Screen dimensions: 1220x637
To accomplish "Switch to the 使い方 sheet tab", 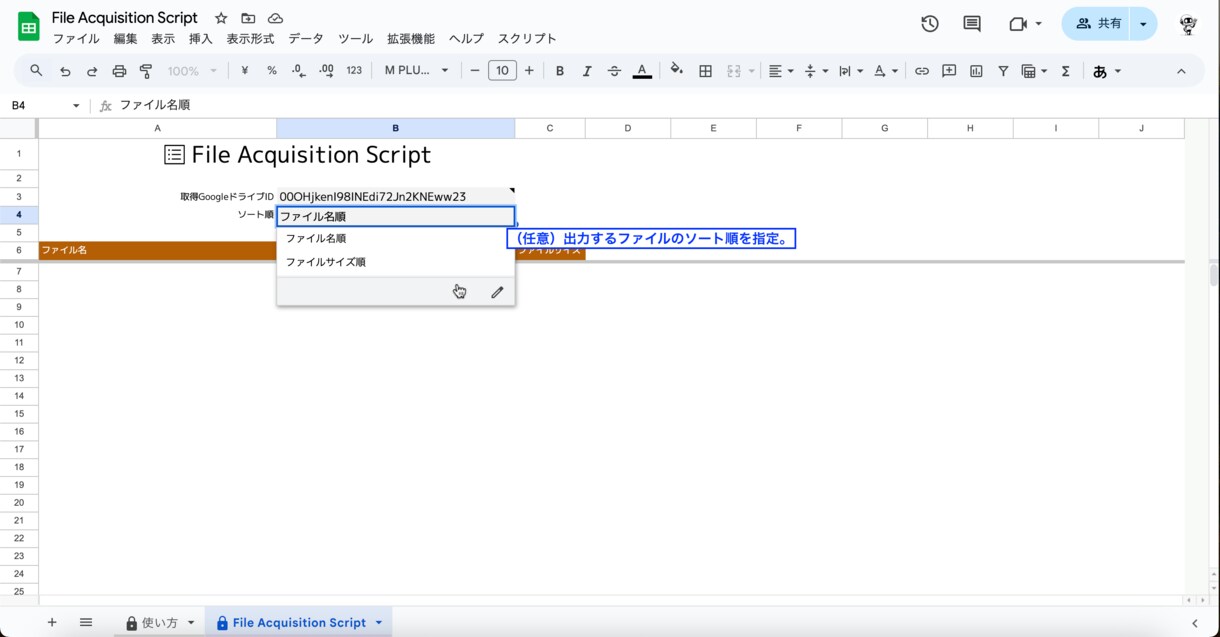I will pos(160,622).
